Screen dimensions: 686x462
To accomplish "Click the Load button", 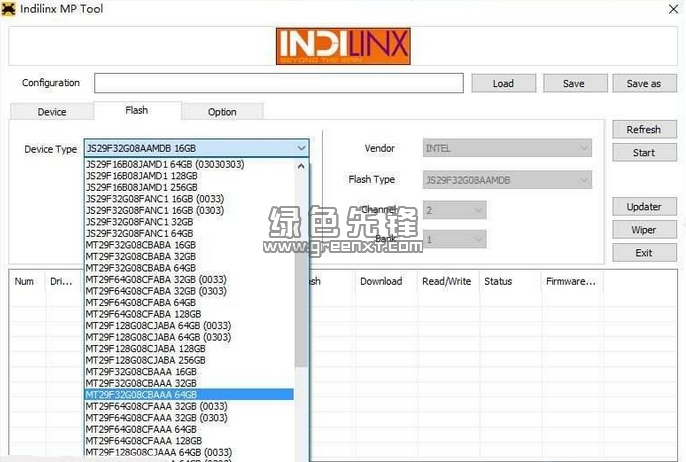I will (504, 83).
